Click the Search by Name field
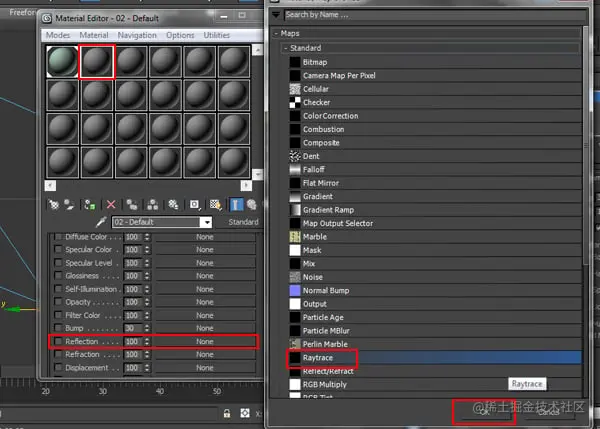Screen dimensions: 600x429 point(435,15)
